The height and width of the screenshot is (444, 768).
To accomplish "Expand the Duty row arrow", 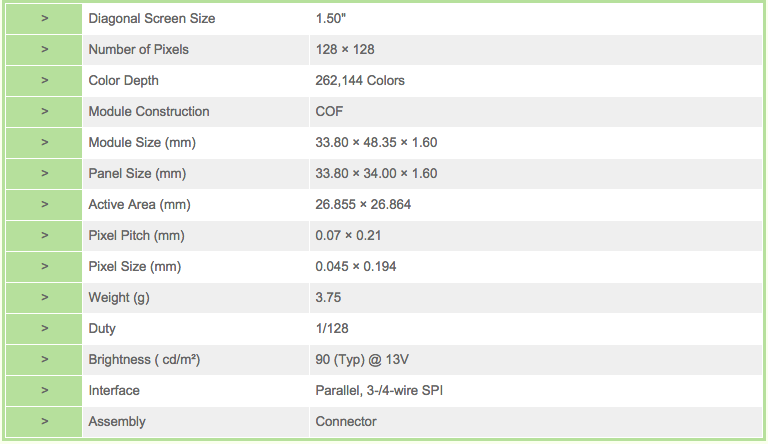I will pyautogui.click(x=45, y=328).
